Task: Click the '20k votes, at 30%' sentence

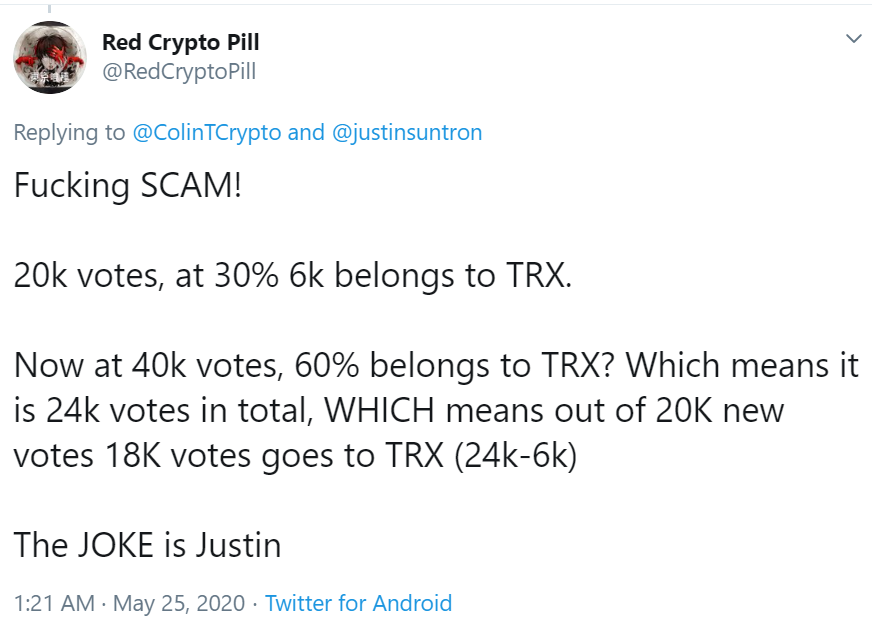Action: pos(293,275)
